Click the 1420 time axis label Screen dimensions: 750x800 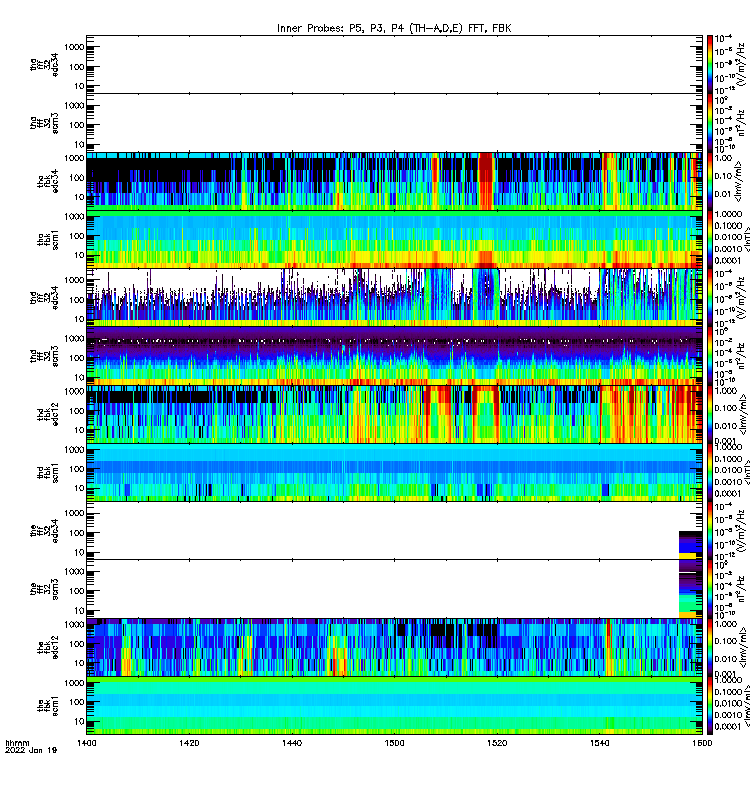tap(189, 743)
